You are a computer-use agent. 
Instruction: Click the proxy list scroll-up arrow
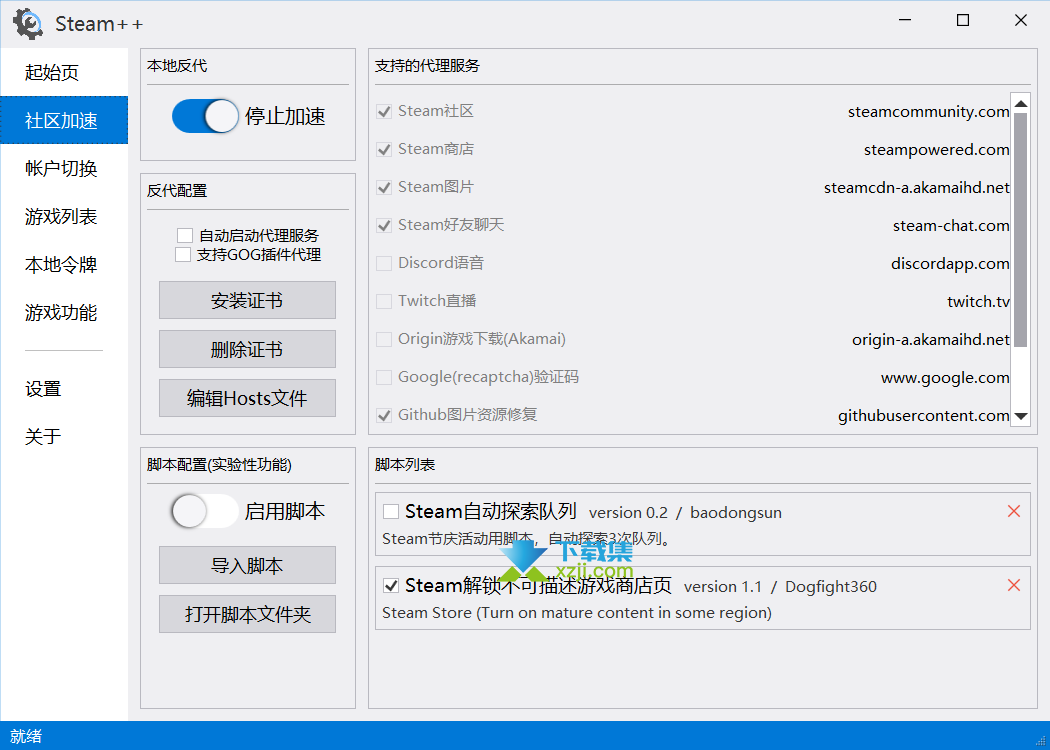tap(1021, 103)
